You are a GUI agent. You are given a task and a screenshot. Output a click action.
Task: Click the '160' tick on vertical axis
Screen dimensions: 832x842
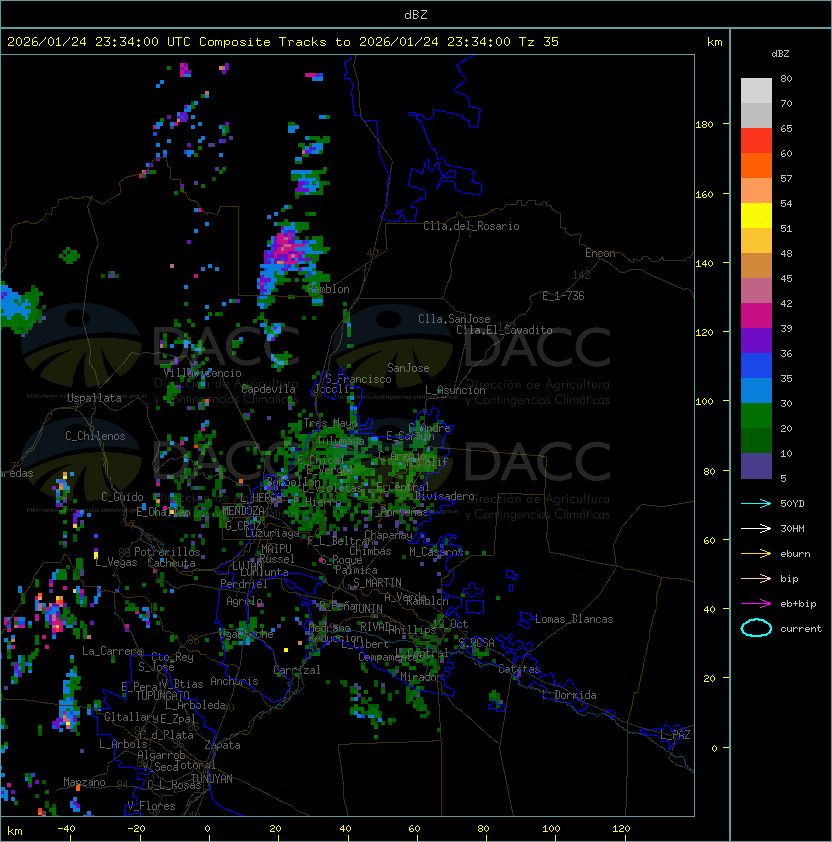click(704, 194)
